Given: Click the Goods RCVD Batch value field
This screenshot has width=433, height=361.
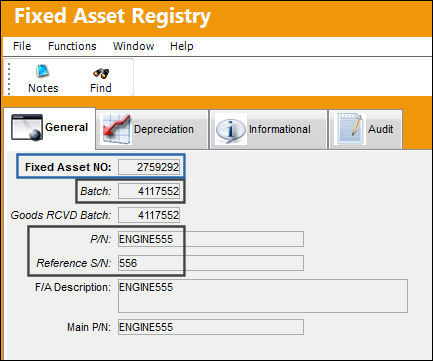Looking at the screenshot, I should pos(149,215).
